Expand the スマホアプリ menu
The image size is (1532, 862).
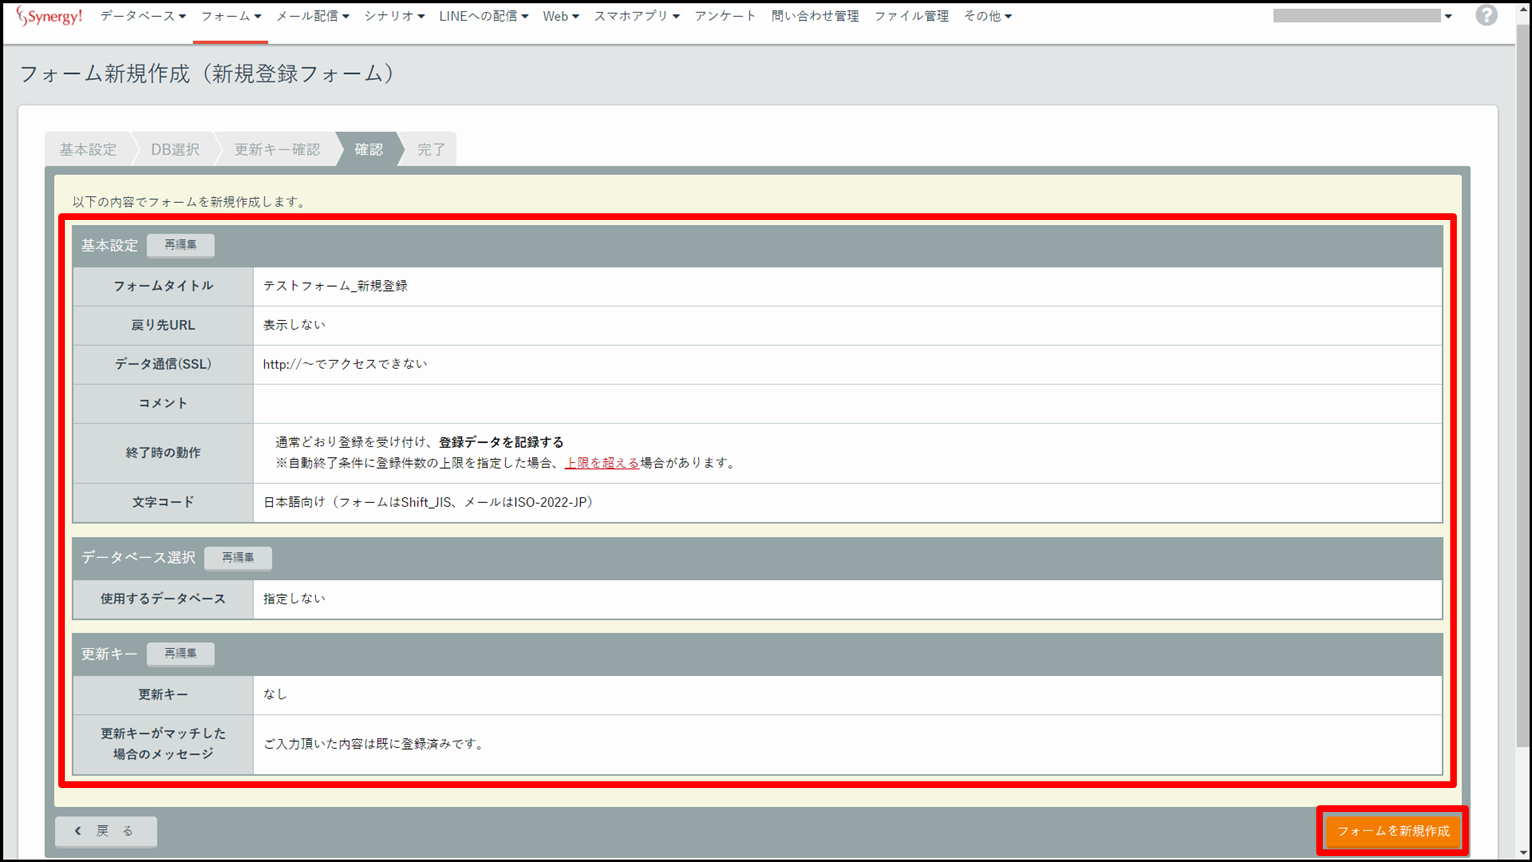tap(636, 16)
